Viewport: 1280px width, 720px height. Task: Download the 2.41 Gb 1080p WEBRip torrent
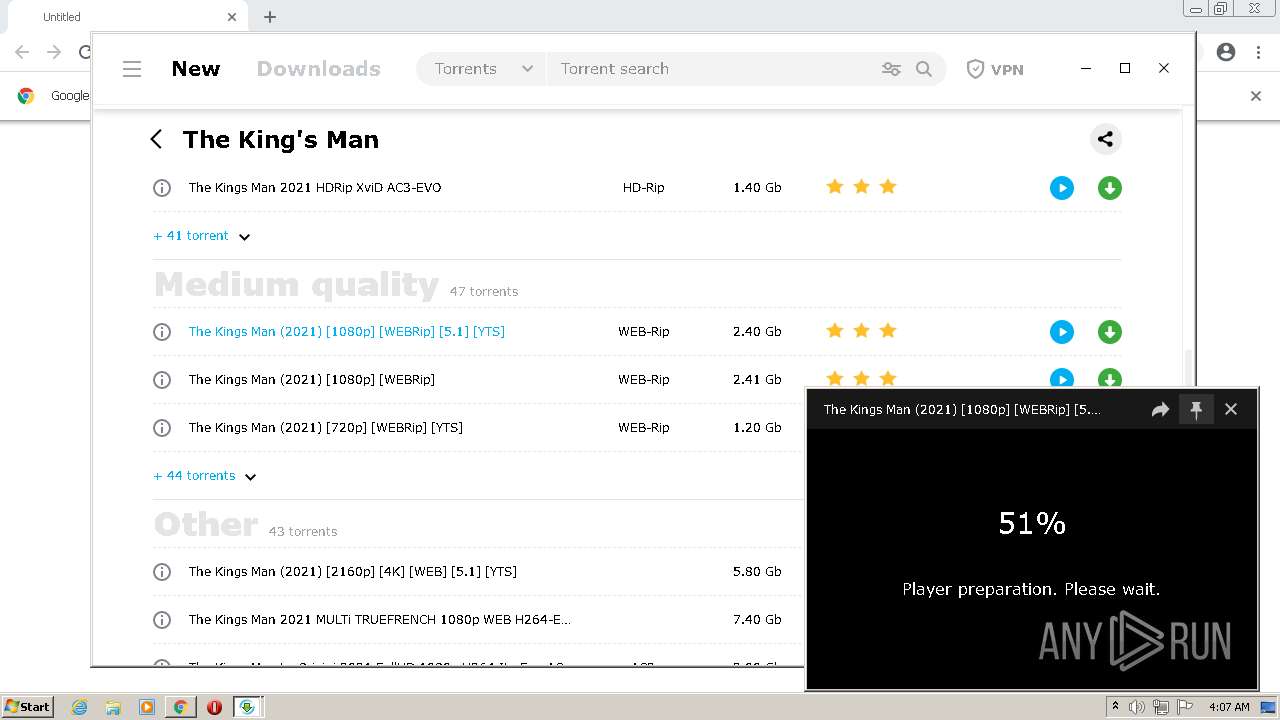(x=1110, y=379)
